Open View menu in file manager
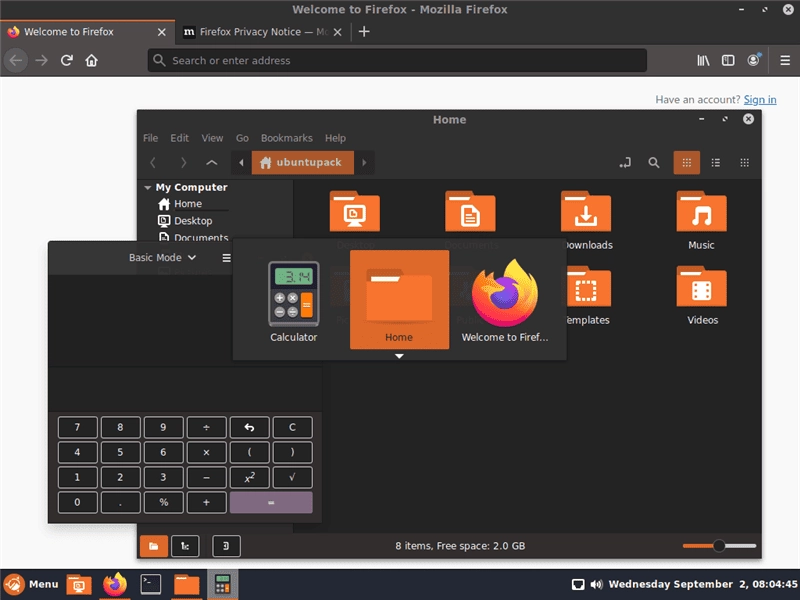 [212, 138]
